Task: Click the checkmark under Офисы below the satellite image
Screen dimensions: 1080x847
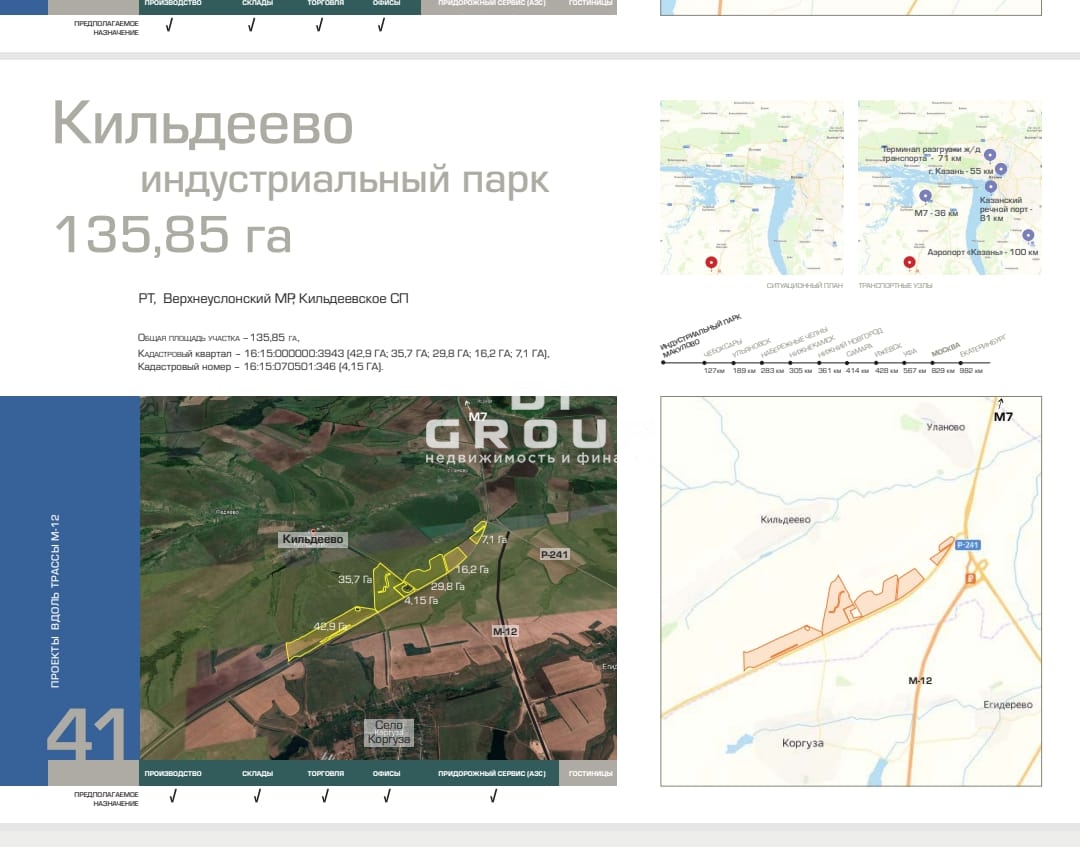Action: 386,797
